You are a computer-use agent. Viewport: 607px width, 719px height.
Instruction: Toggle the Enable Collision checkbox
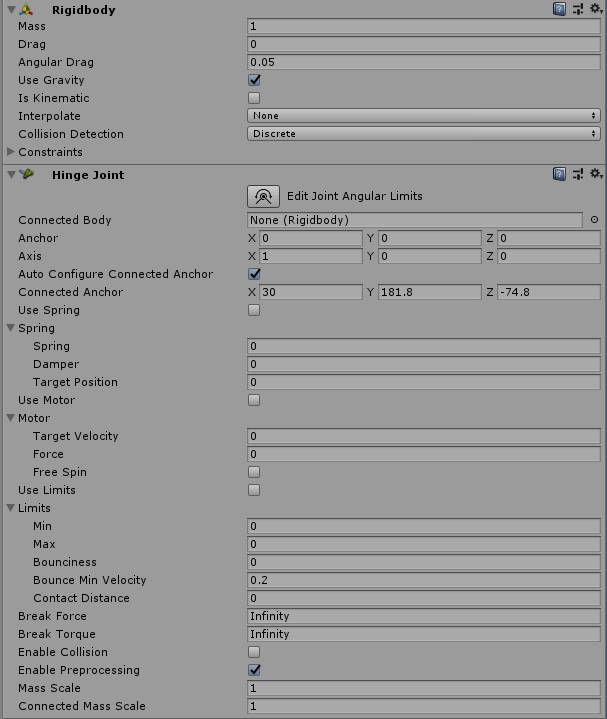(254, 652)
